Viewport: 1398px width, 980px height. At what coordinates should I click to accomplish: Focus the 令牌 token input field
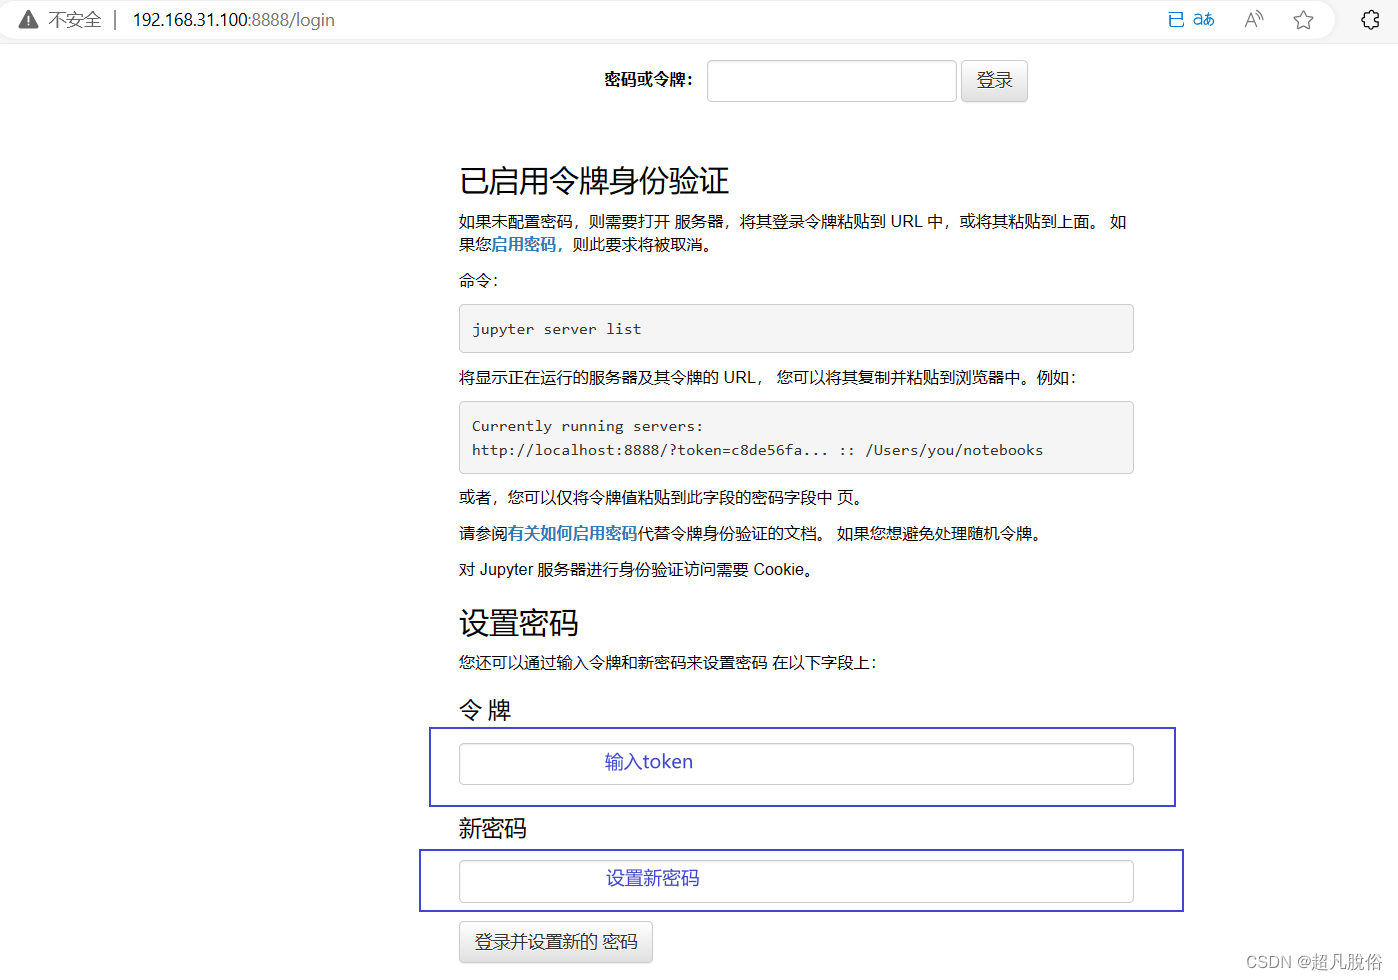(x=796, y=764)
